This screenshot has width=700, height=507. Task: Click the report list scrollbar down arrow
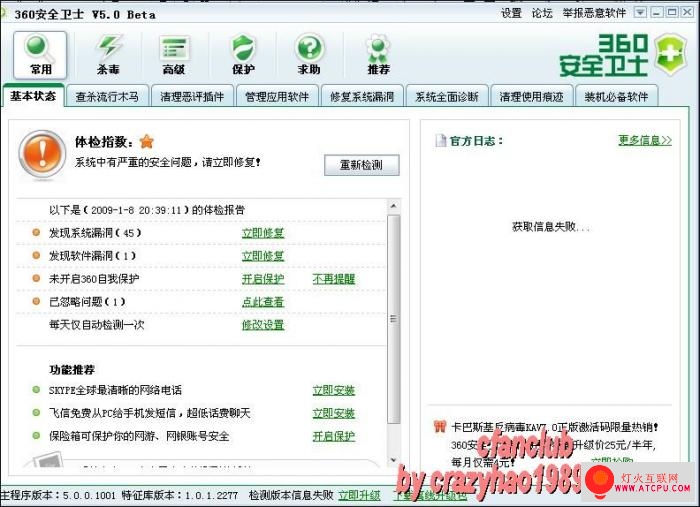393,460
